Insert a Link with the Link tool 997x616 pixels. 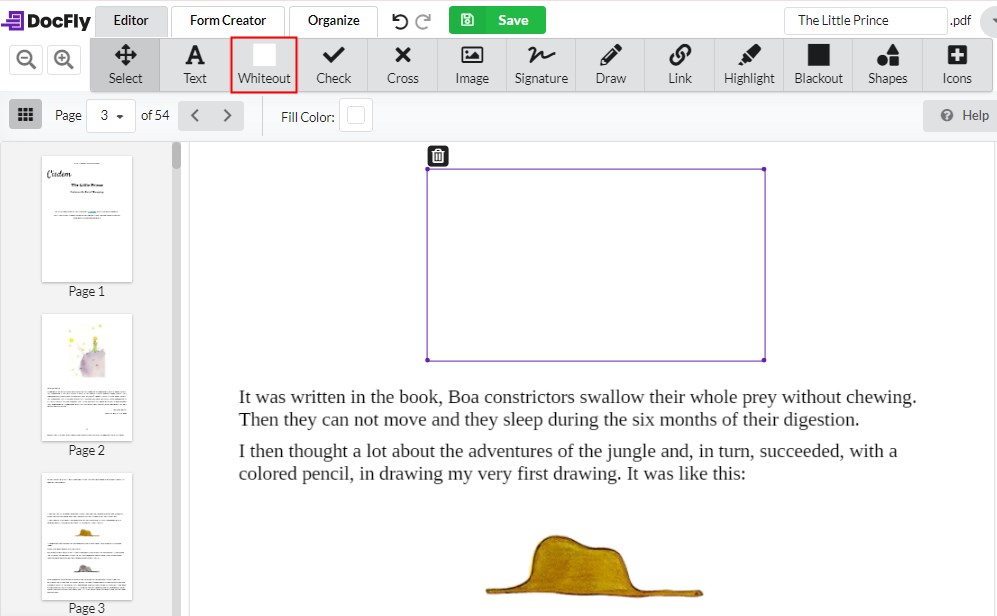(x=680, y=65)
